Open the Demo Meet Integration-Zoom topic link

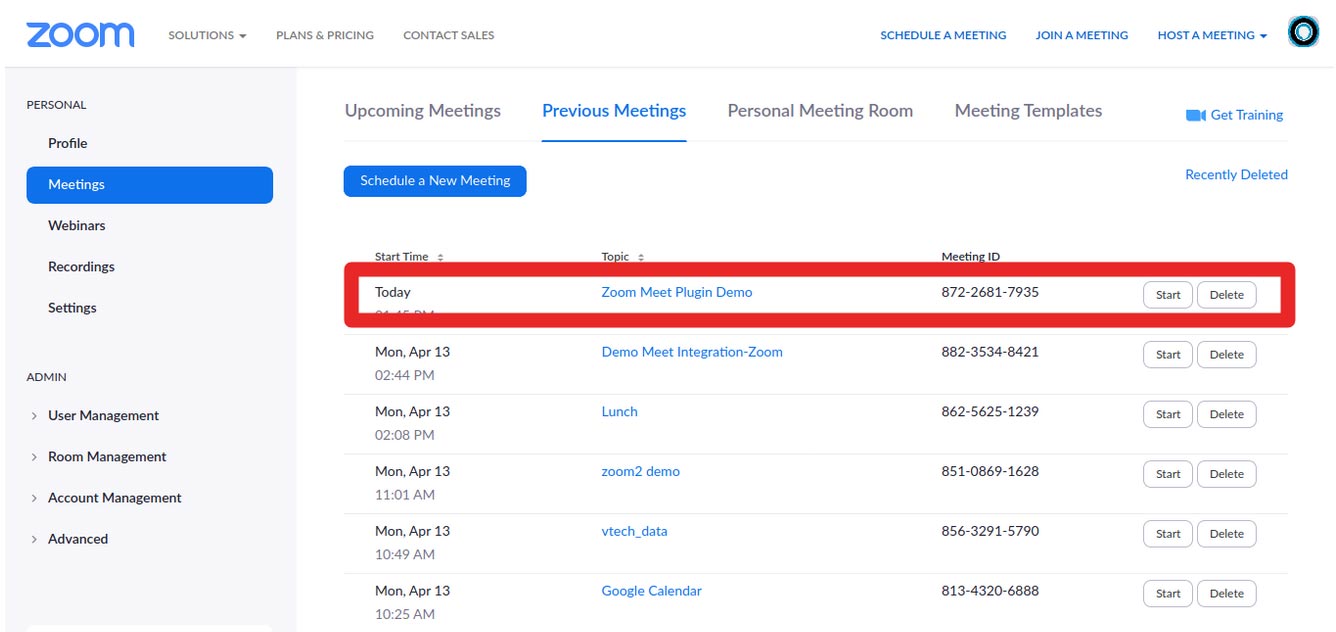pos(692,352)
